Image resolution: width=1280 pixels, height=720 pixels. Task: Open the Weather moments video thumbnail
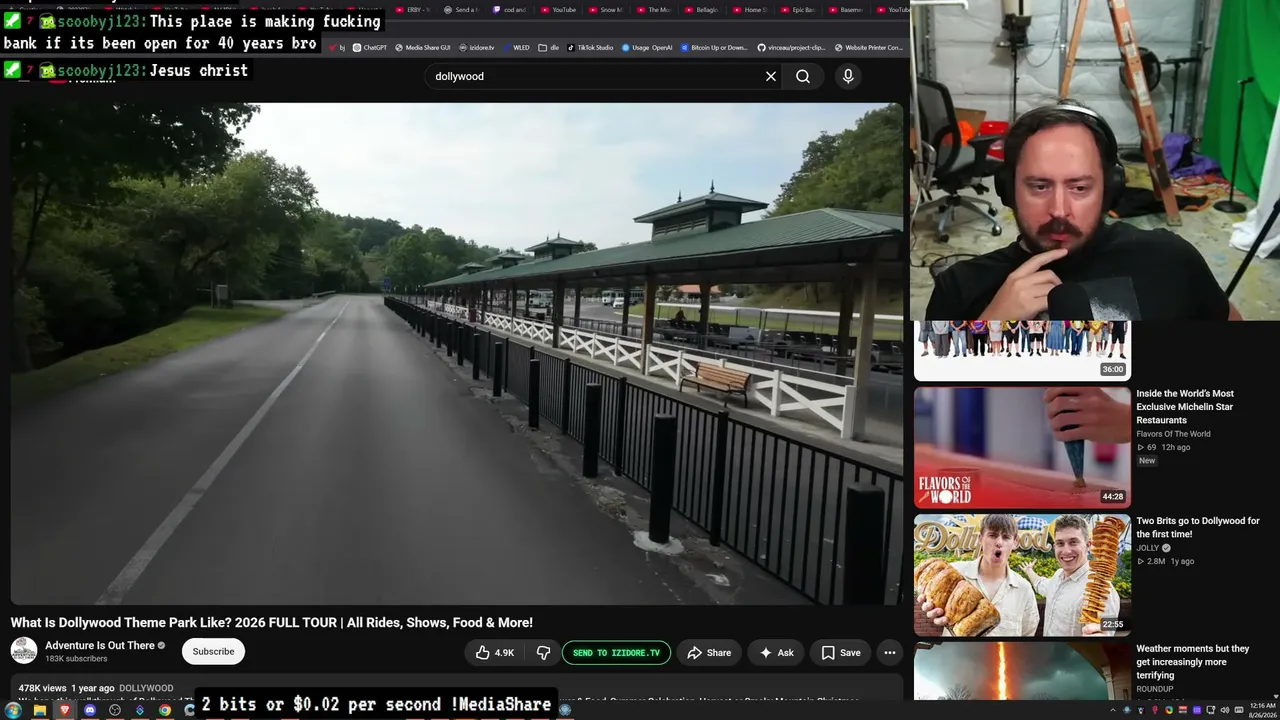1022,671
